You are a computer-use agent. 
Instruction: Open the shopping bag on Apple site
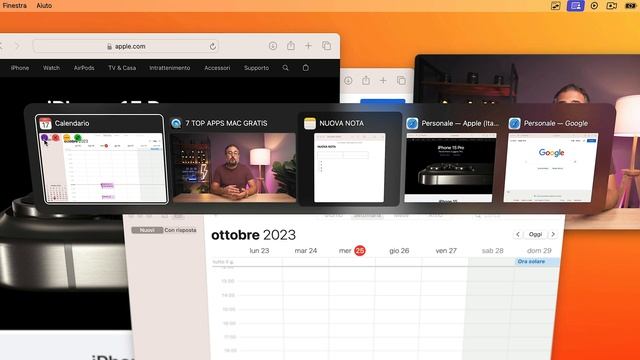coord(306,68)
